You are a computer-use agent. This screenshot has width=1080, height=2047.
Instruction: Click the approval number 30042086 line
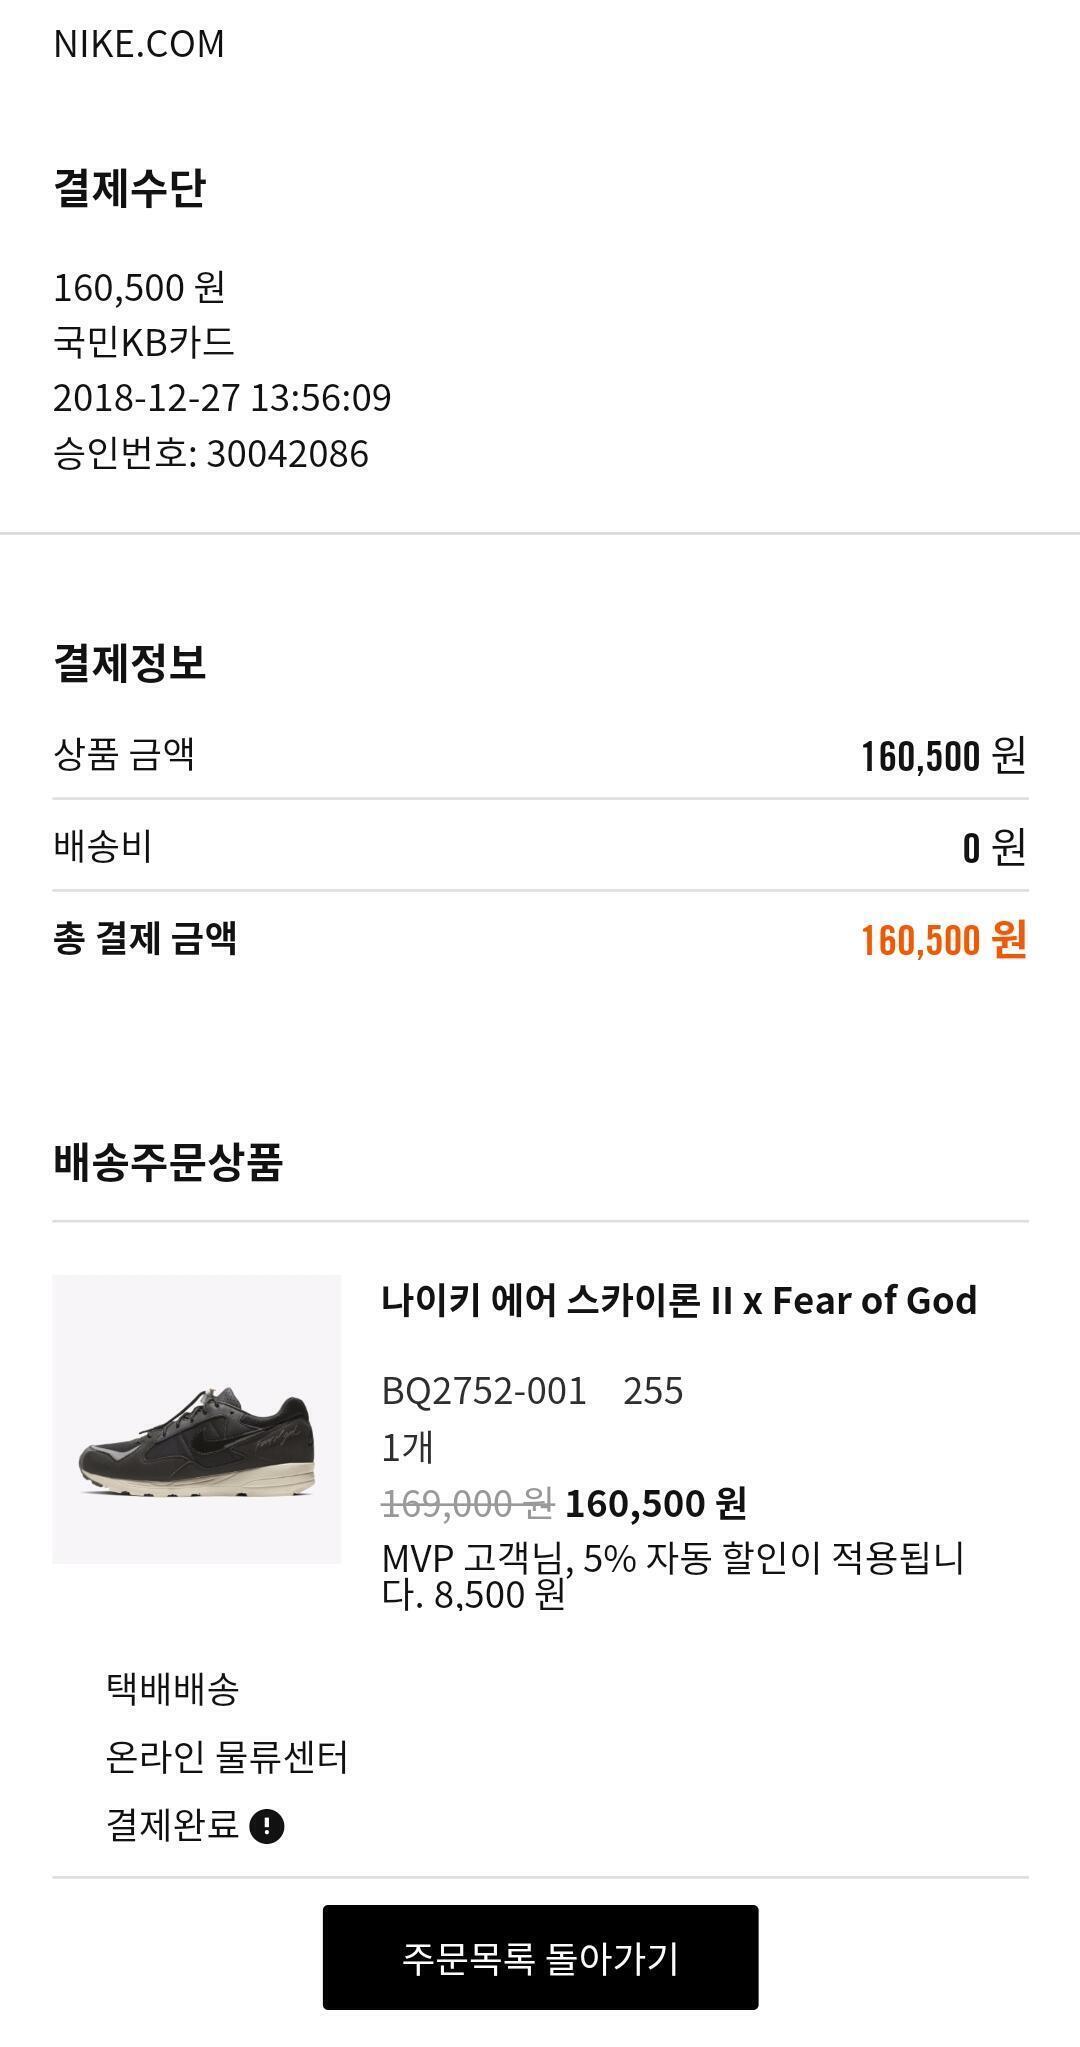(211, 453)
